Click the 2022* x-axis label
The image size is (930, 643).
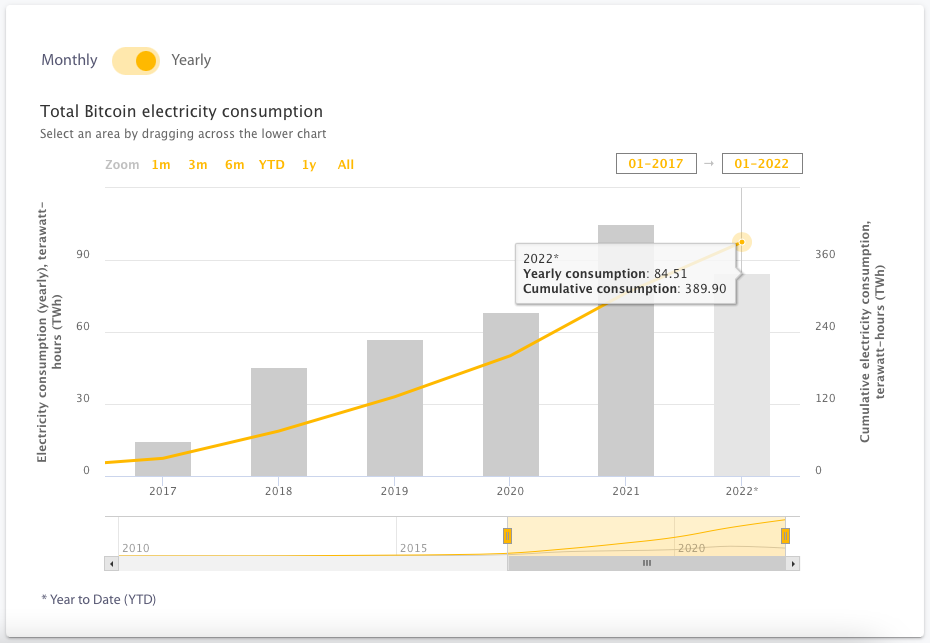(x=742, y=491)
